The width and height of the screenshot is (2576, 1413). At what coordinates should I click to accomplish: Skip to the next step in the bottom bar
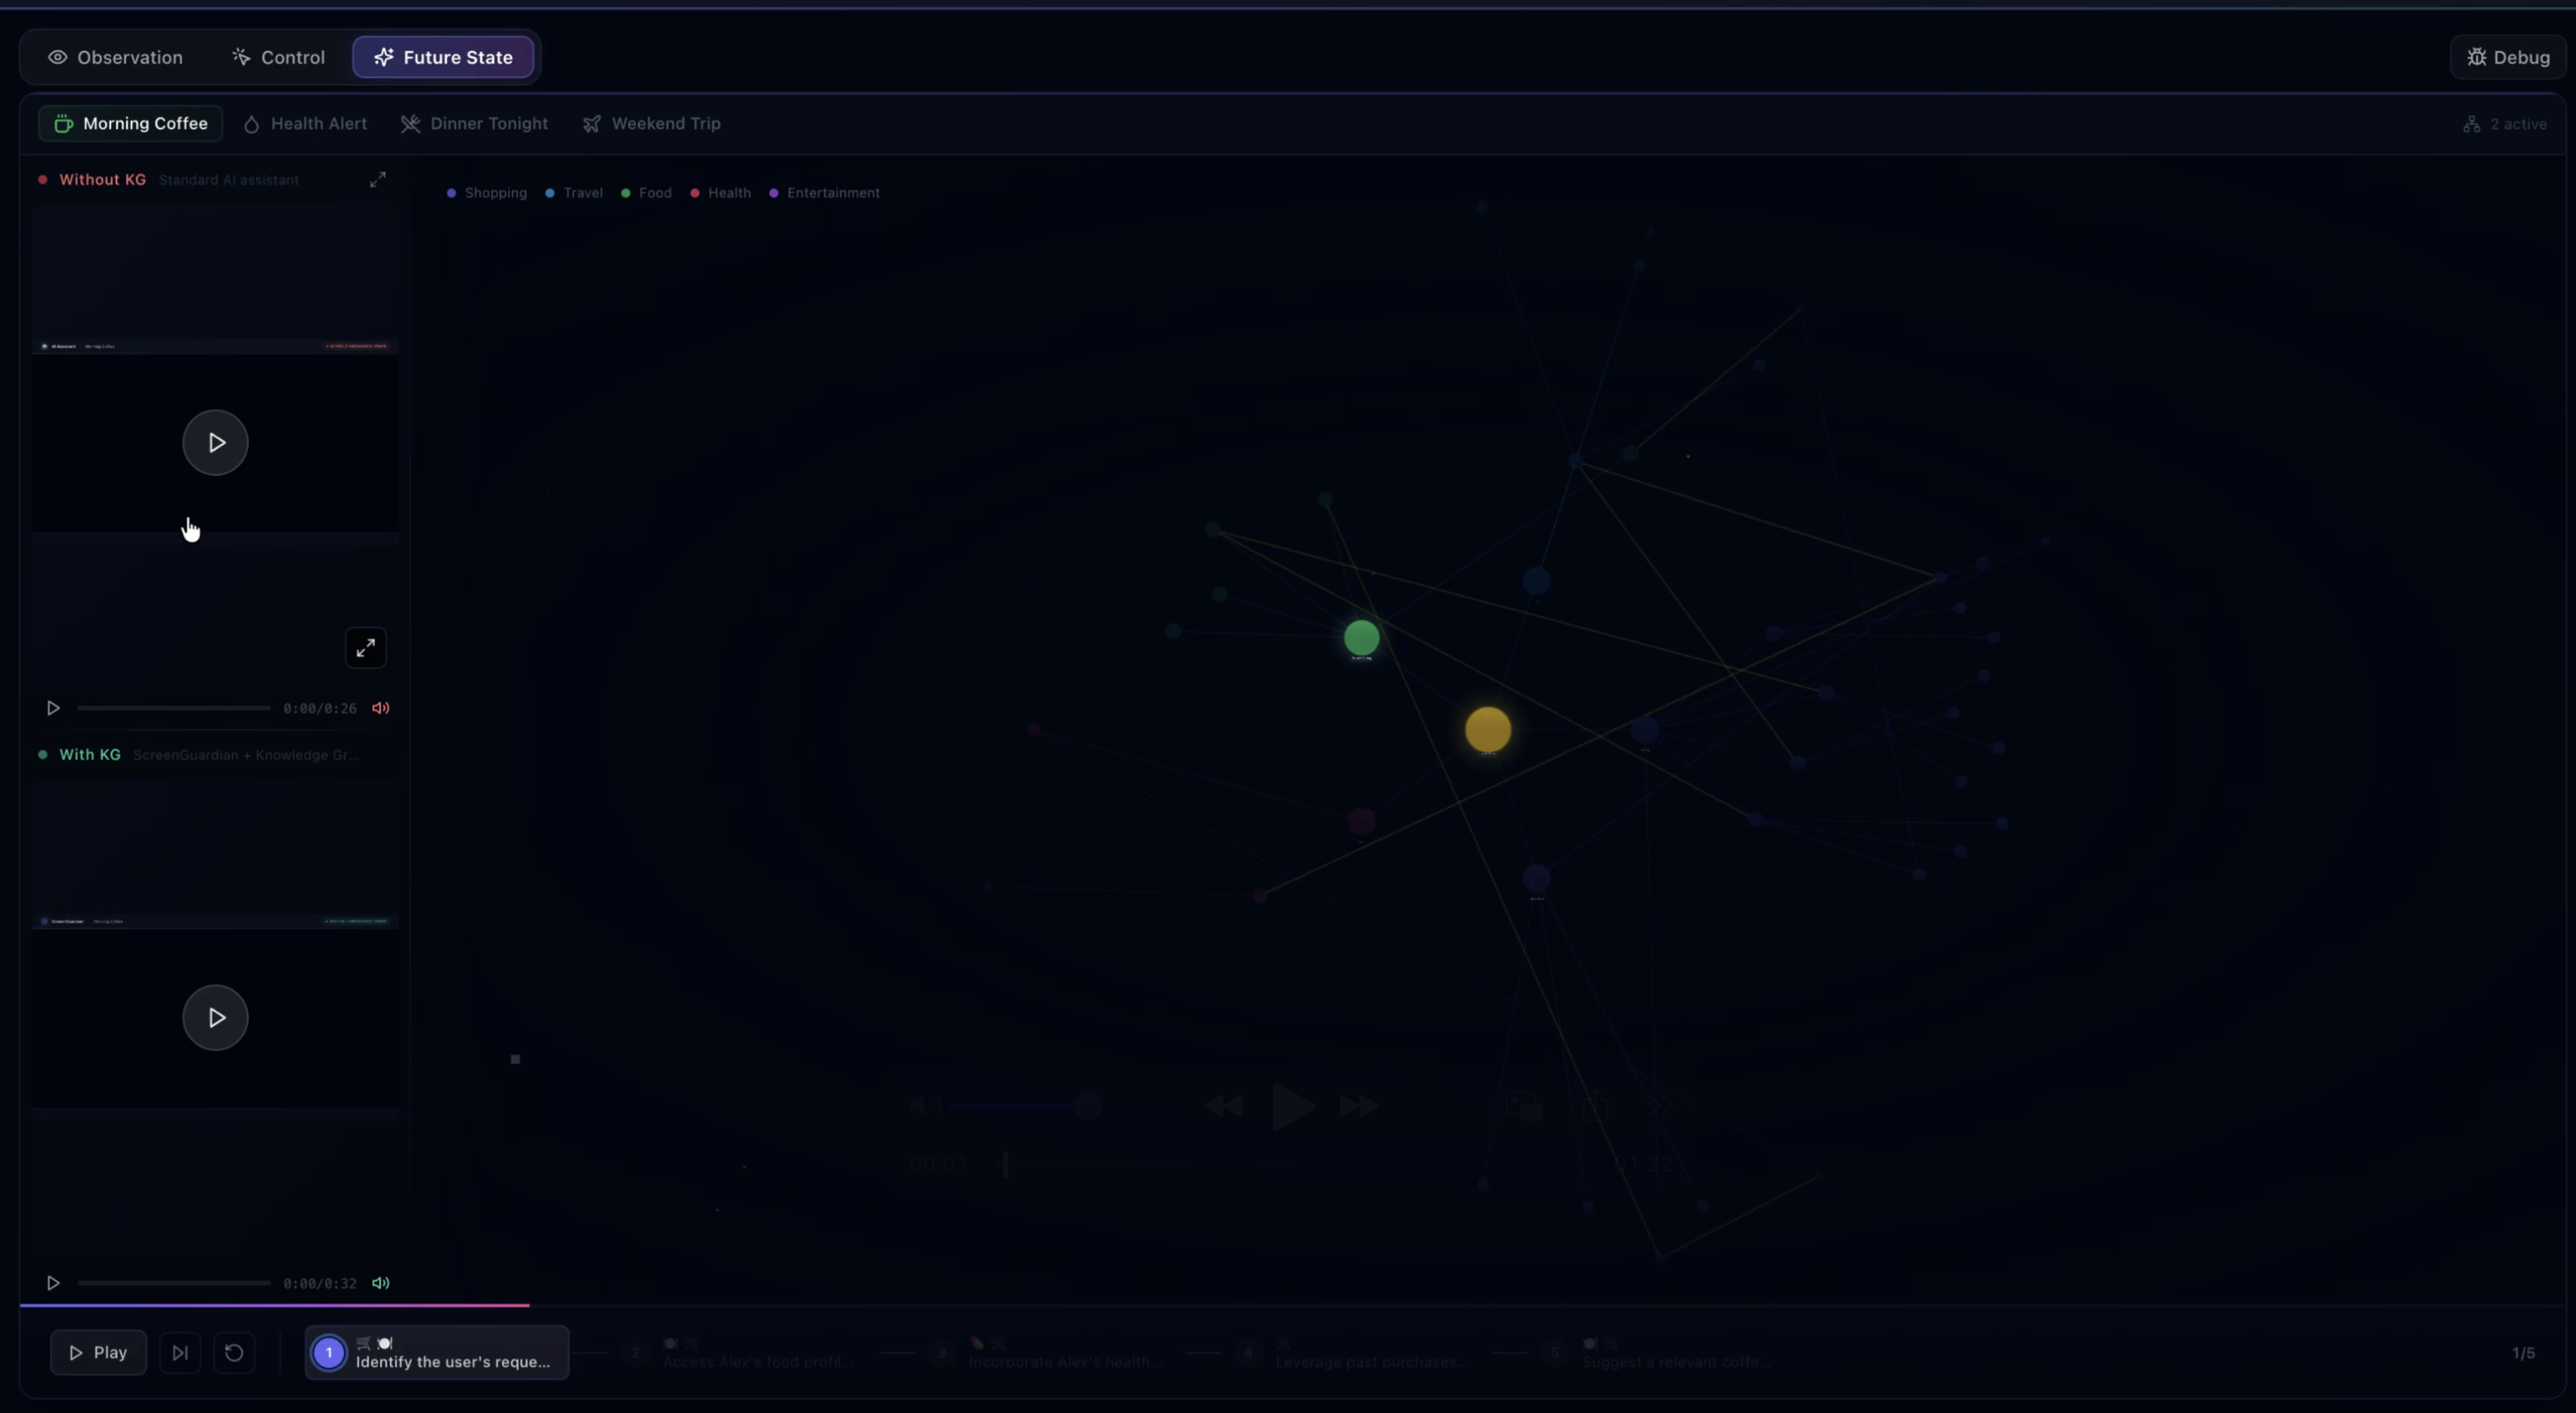tap(180, 1353)
